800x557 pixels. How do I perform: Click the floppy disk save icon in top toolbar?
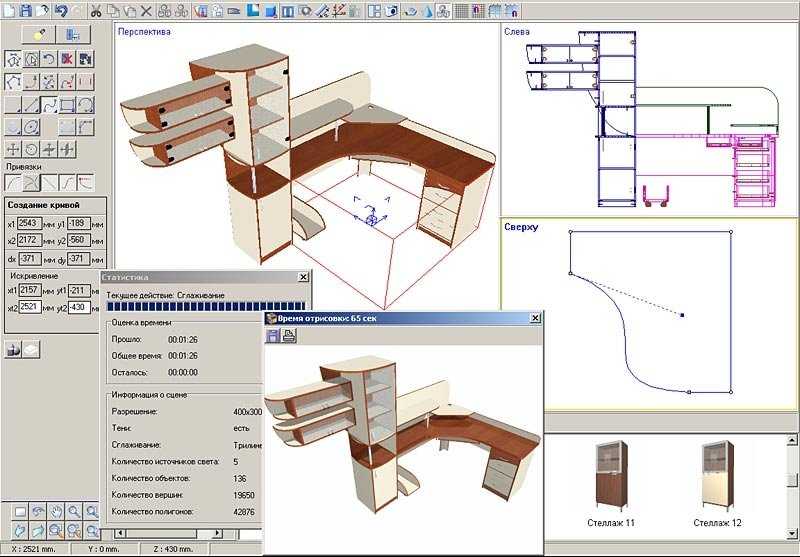(x=26, y=10)
